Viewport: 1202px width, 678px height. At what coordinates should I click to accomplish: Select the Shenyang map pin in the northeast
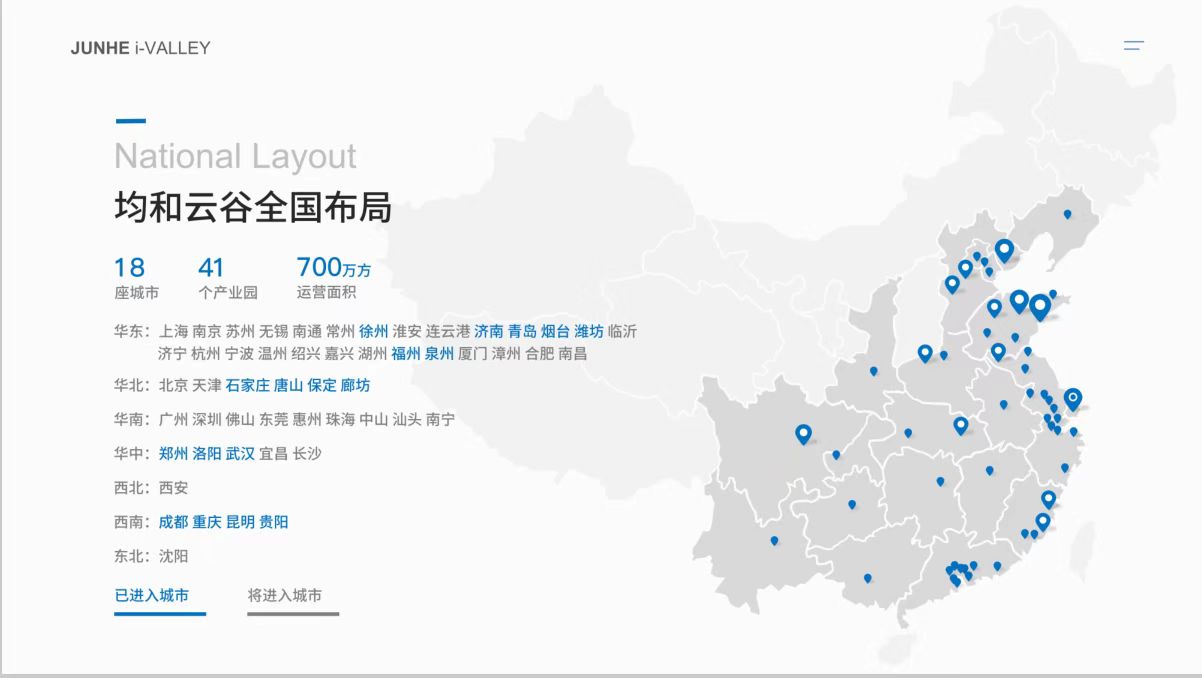point(1067,214)
